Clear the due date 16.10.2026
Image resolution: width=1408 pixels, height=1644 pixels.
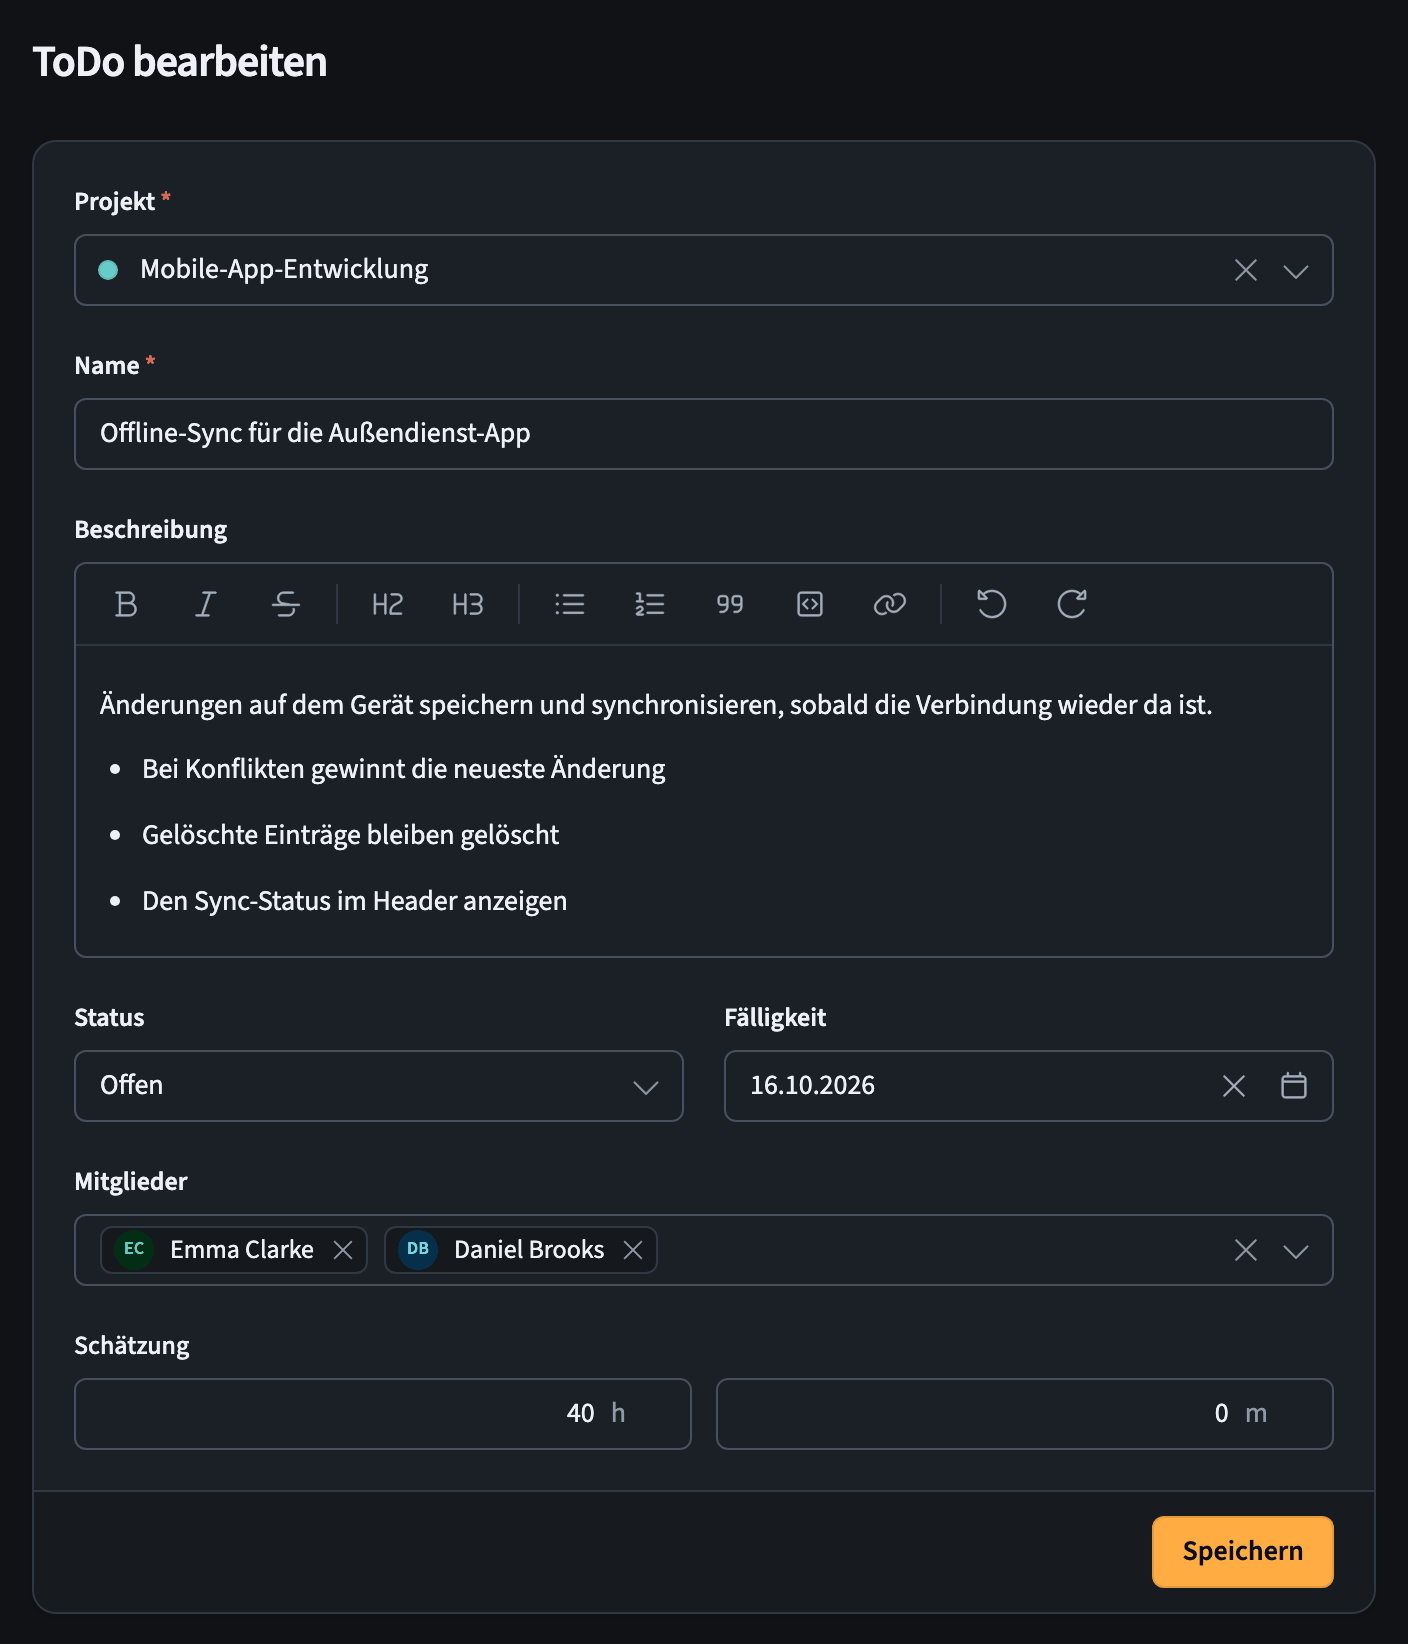(1234, 1086)
